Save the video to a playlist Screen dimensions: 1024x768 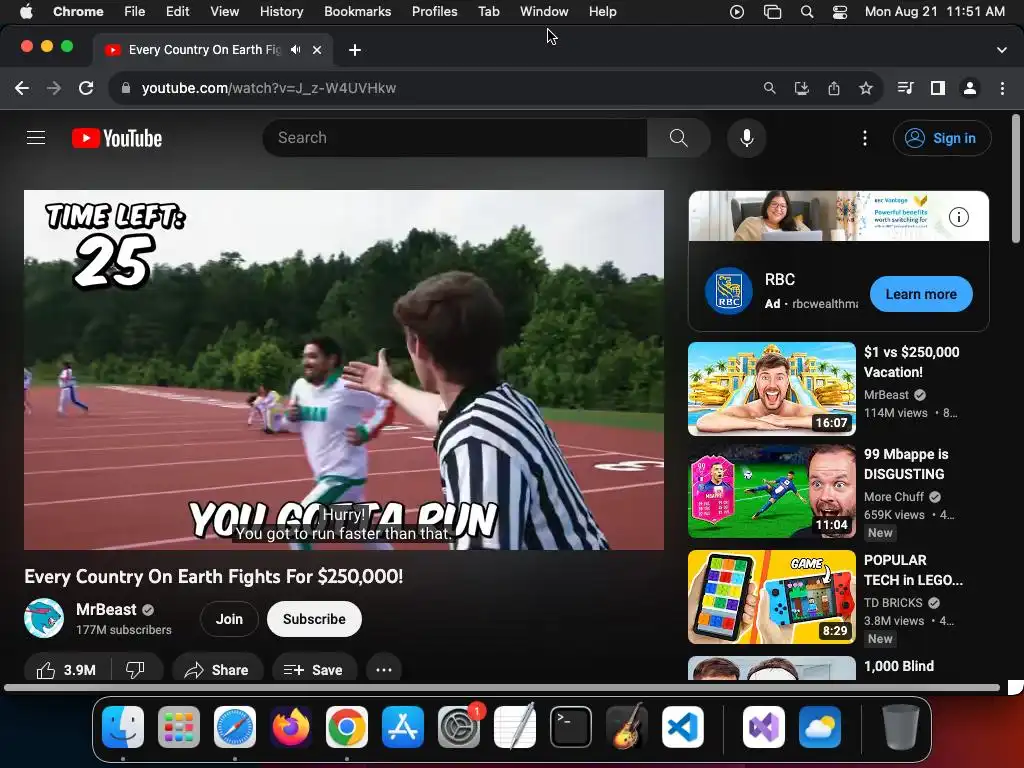coord(313,670)
